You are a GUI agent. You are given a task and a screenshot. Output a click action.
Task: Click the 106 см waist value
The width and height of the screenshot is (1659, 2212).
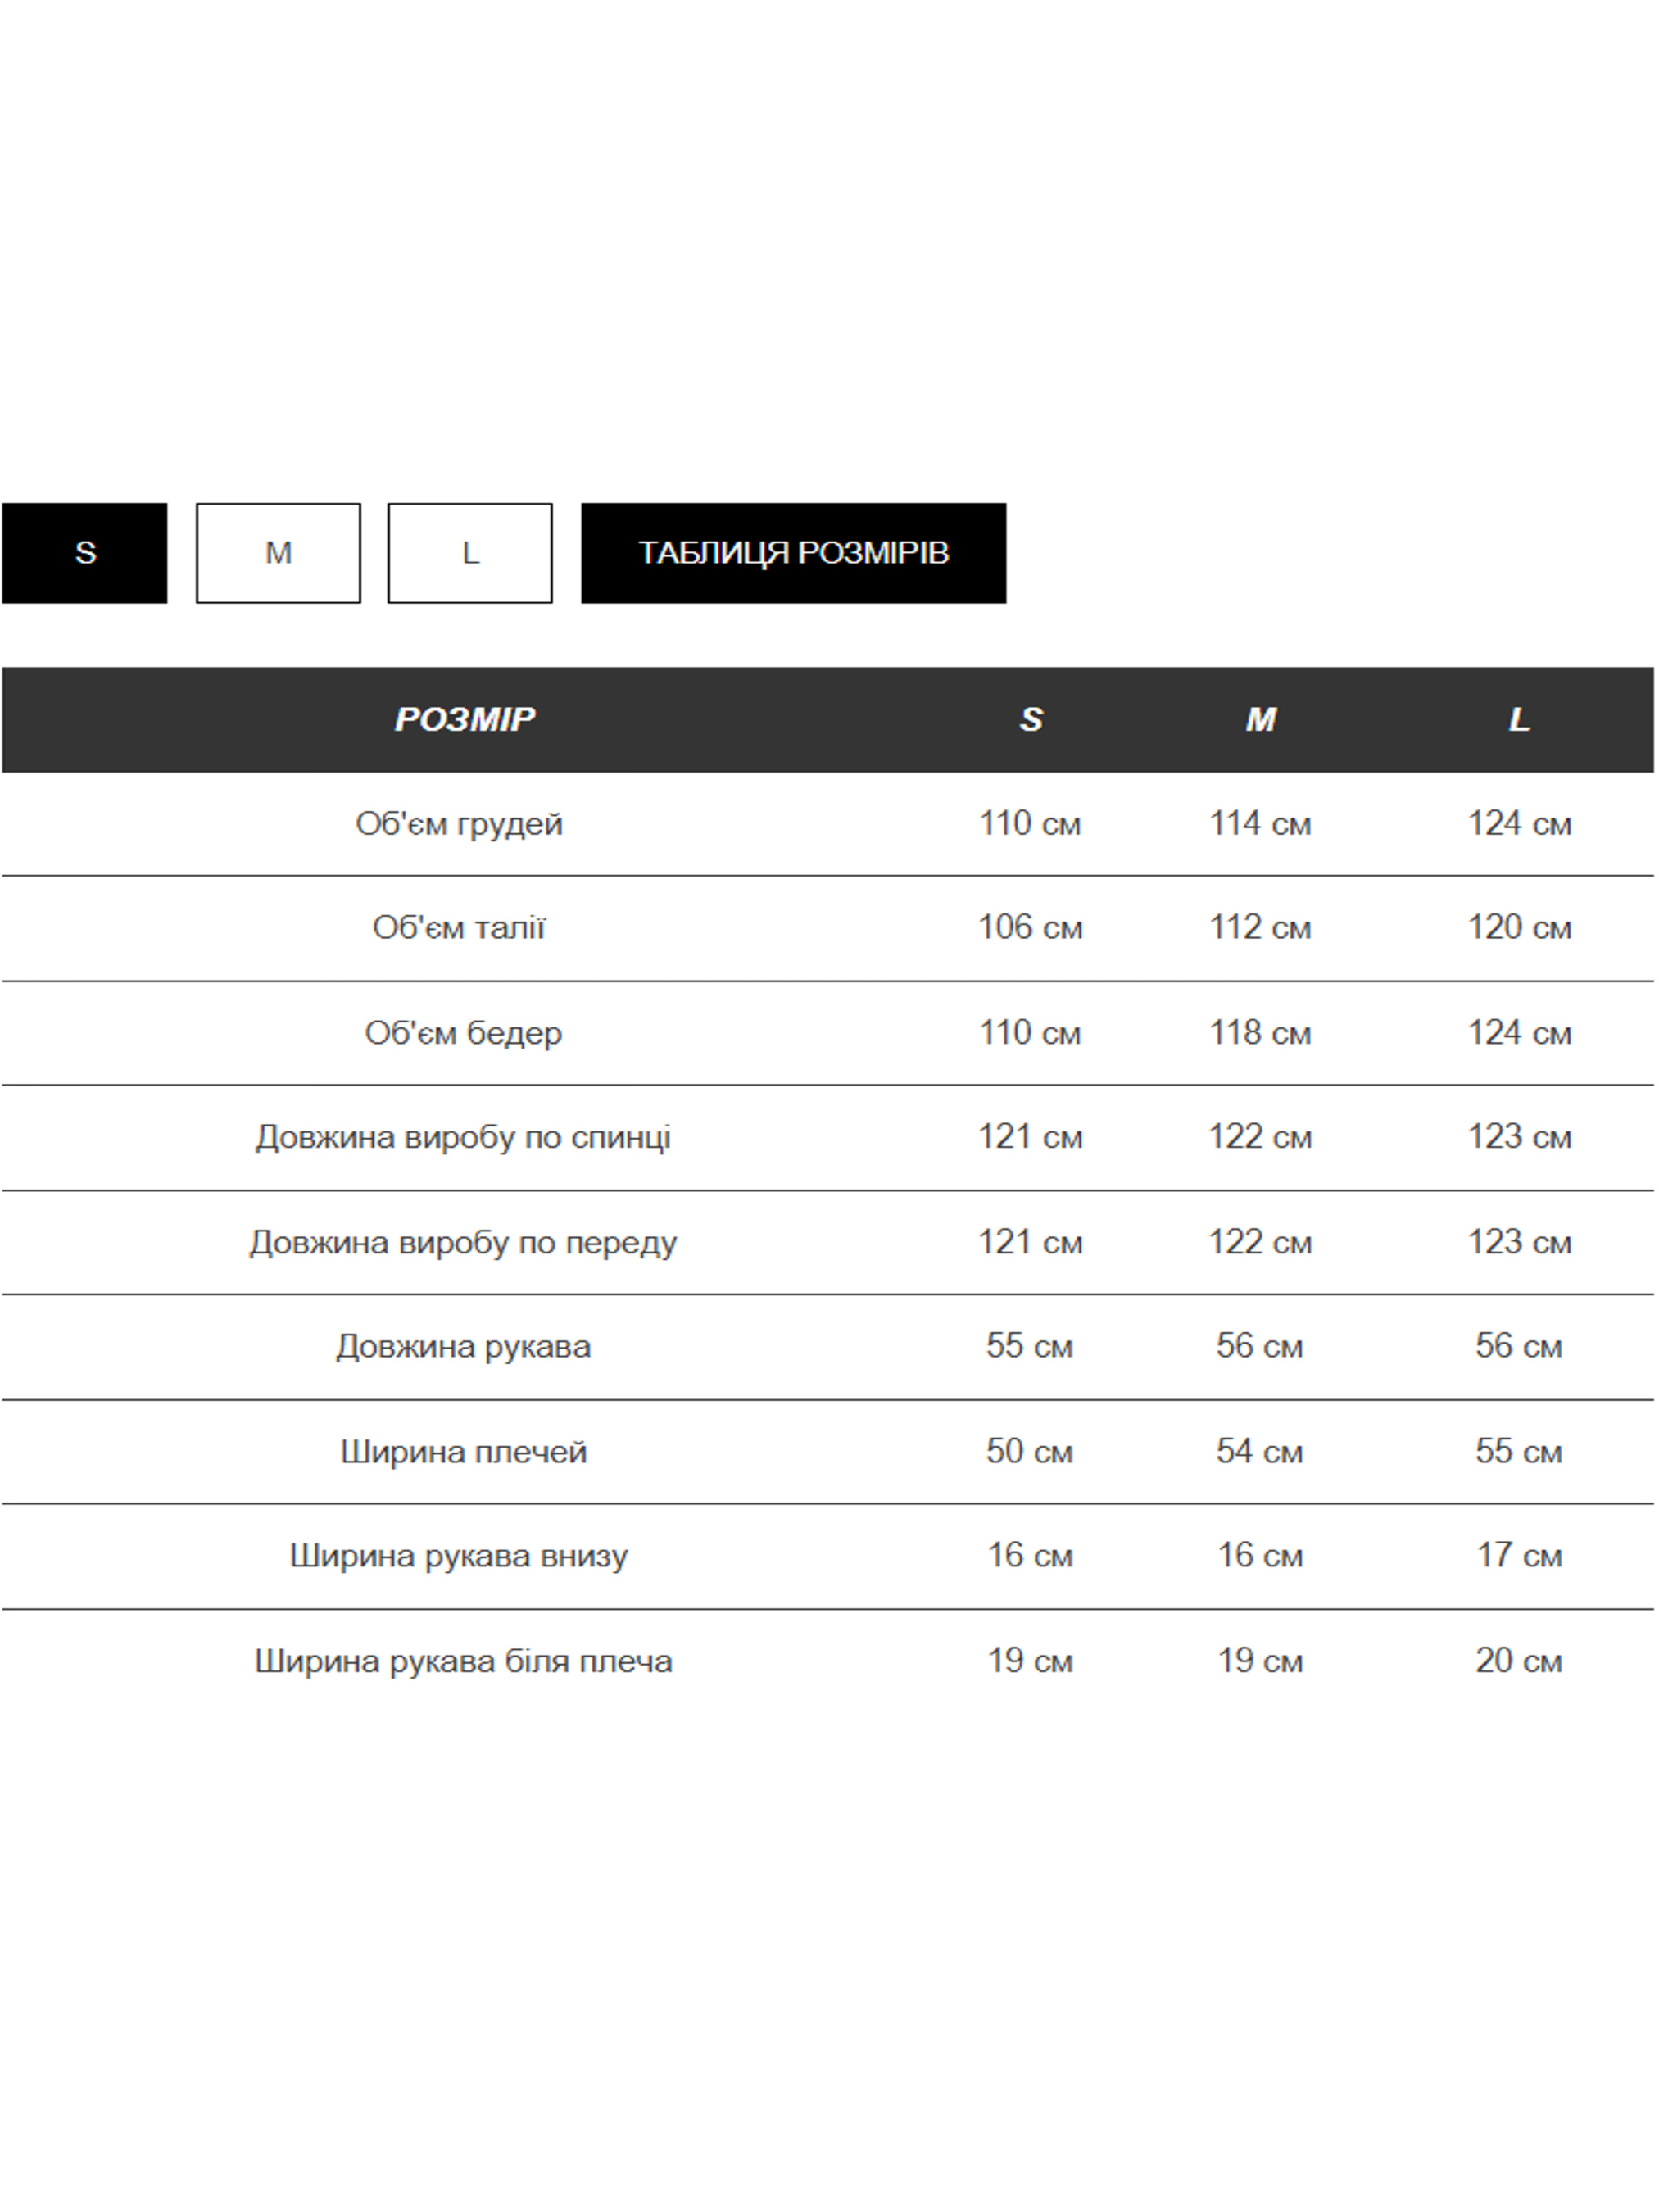pos(1030,928)
